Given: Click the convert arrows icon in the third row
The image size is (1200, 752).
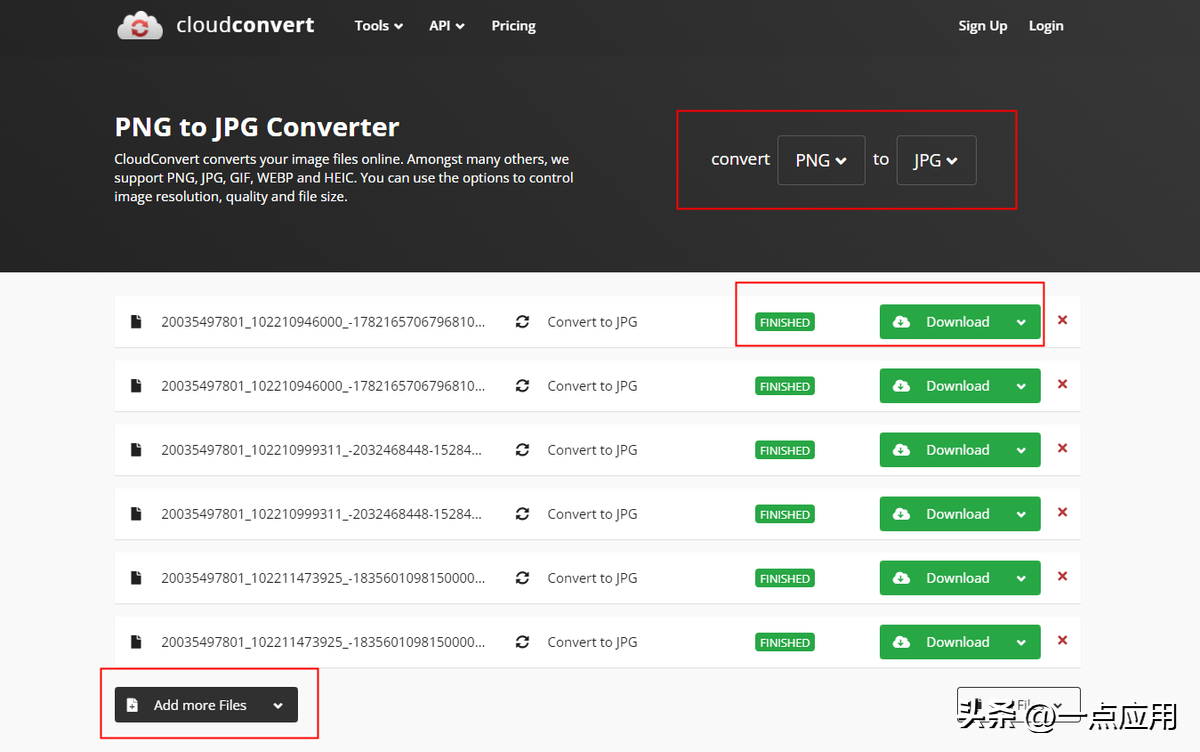Looking at the screenshot, I should point(522,450).
